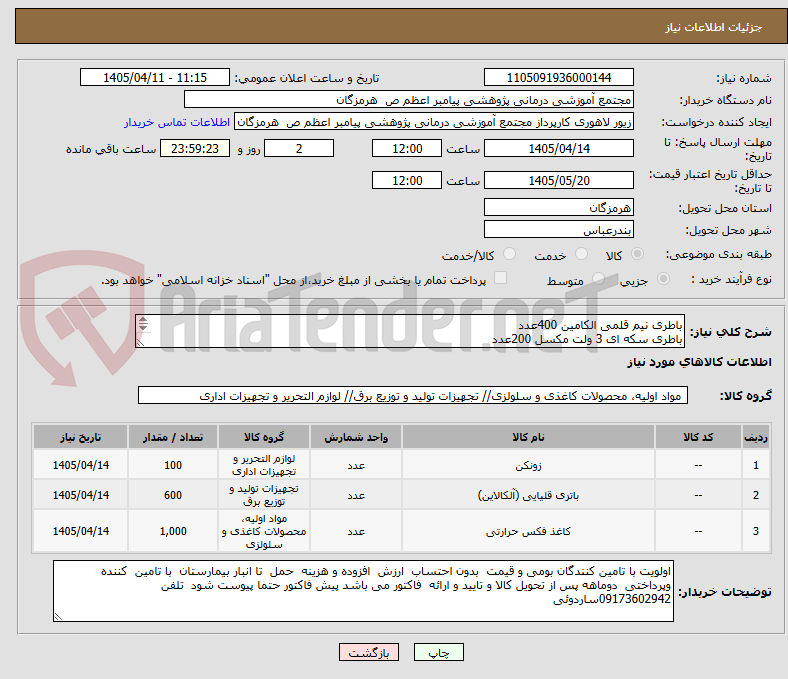
Task: Grab resize handle of general description box
Action: [141, 342]
